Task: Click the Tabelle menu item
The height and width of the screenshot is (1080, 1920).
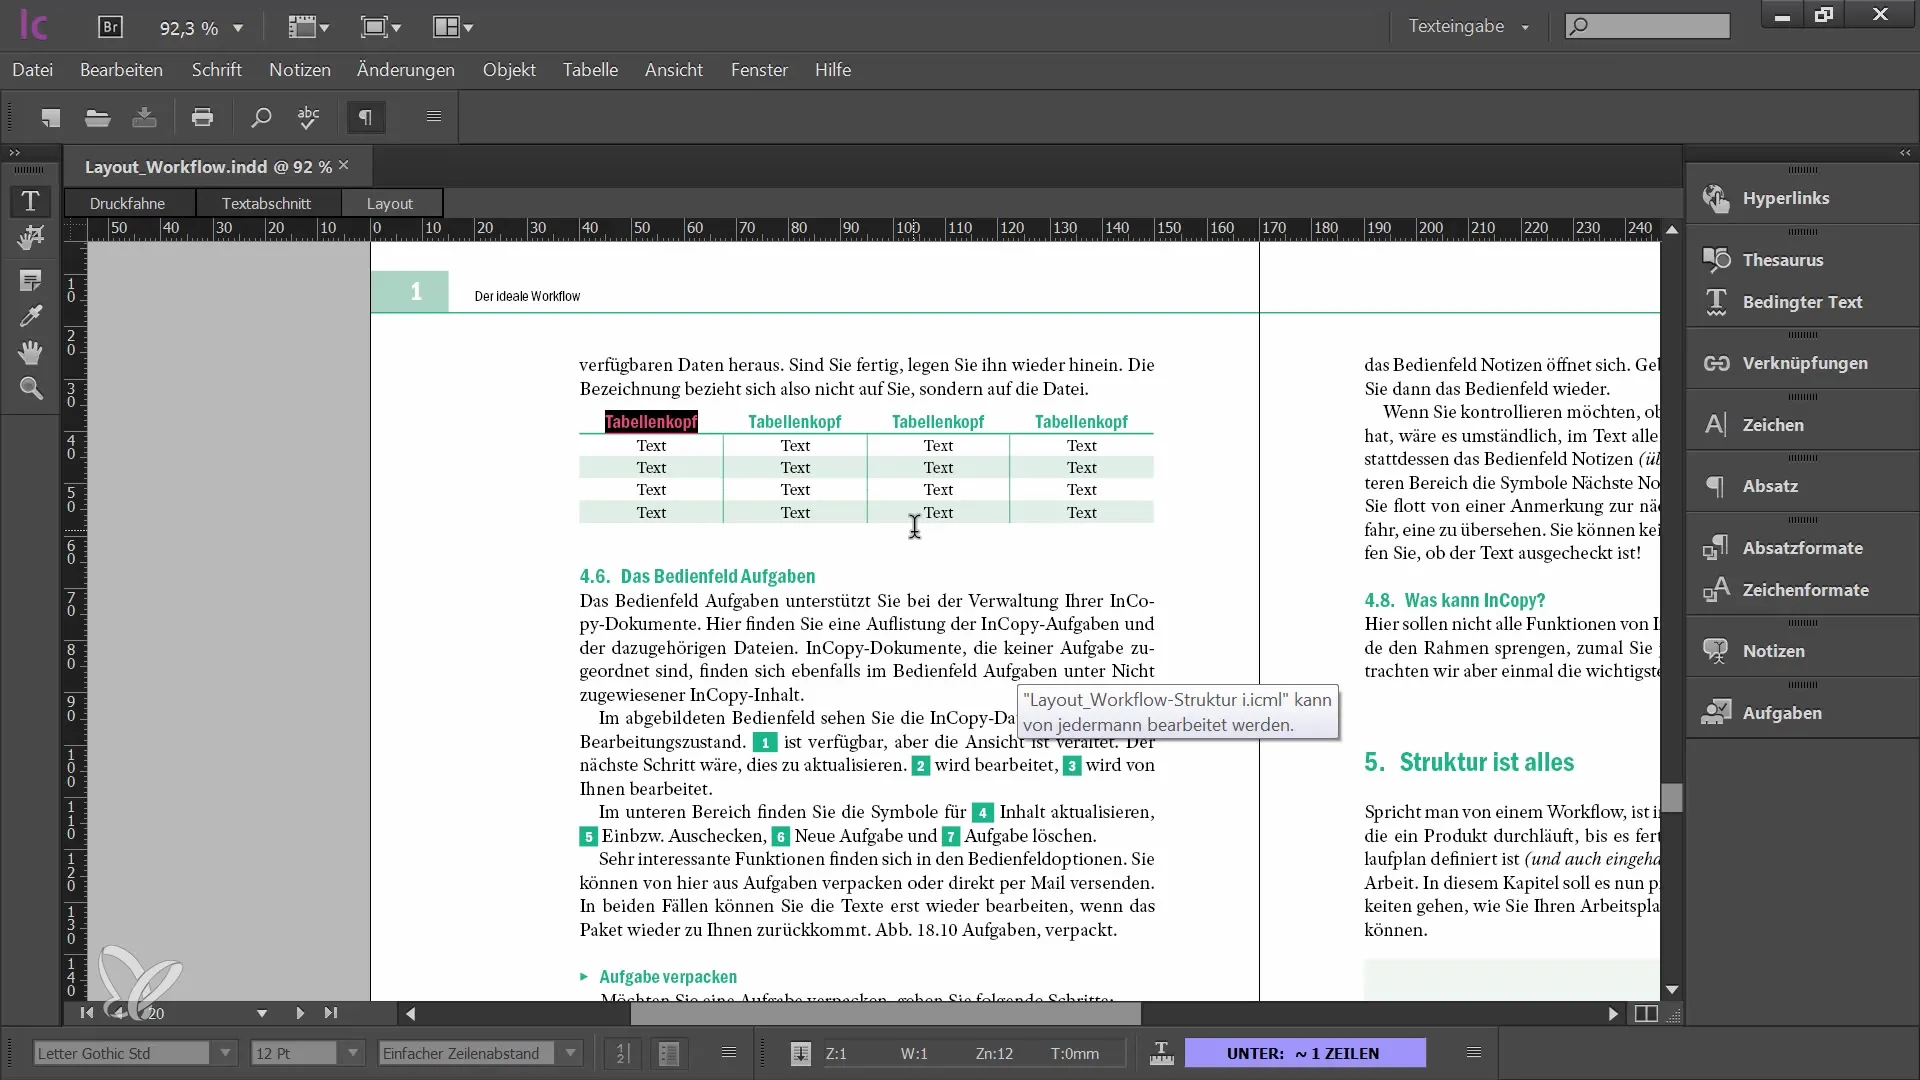Action: [x=591, y=70]
